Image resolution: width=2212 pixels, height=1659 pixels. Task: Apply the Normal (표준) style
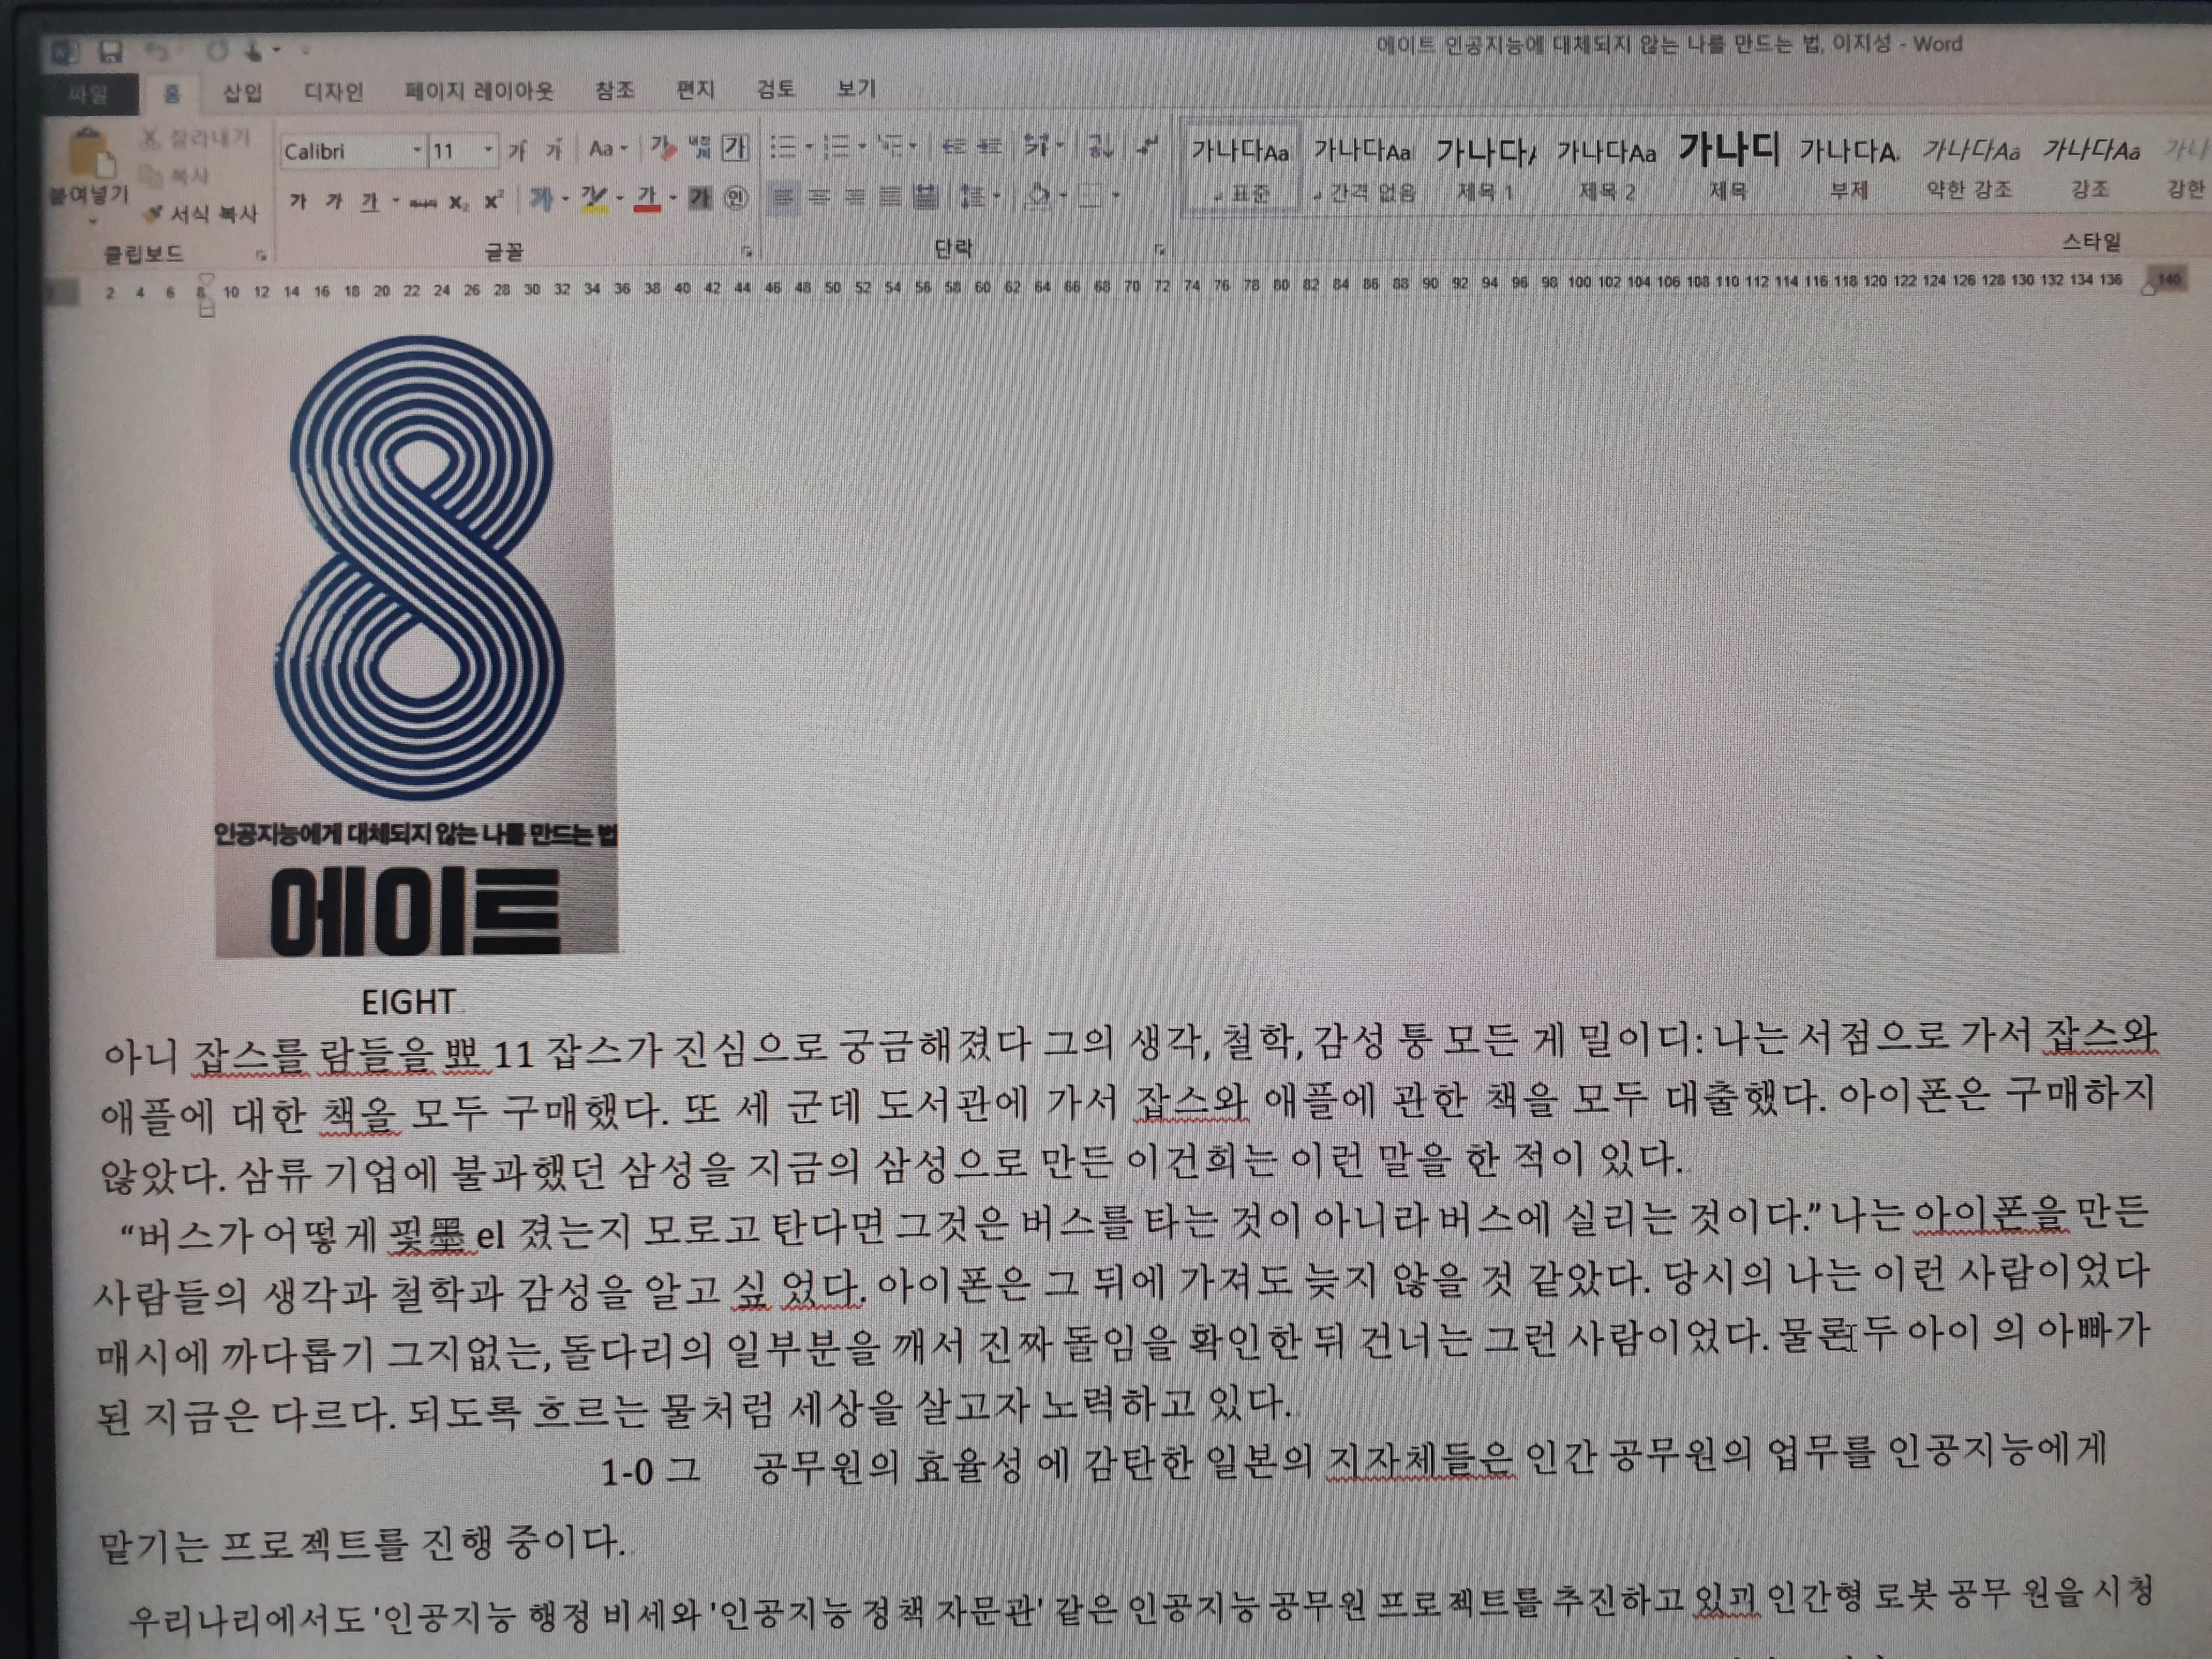coord(1241,169)
